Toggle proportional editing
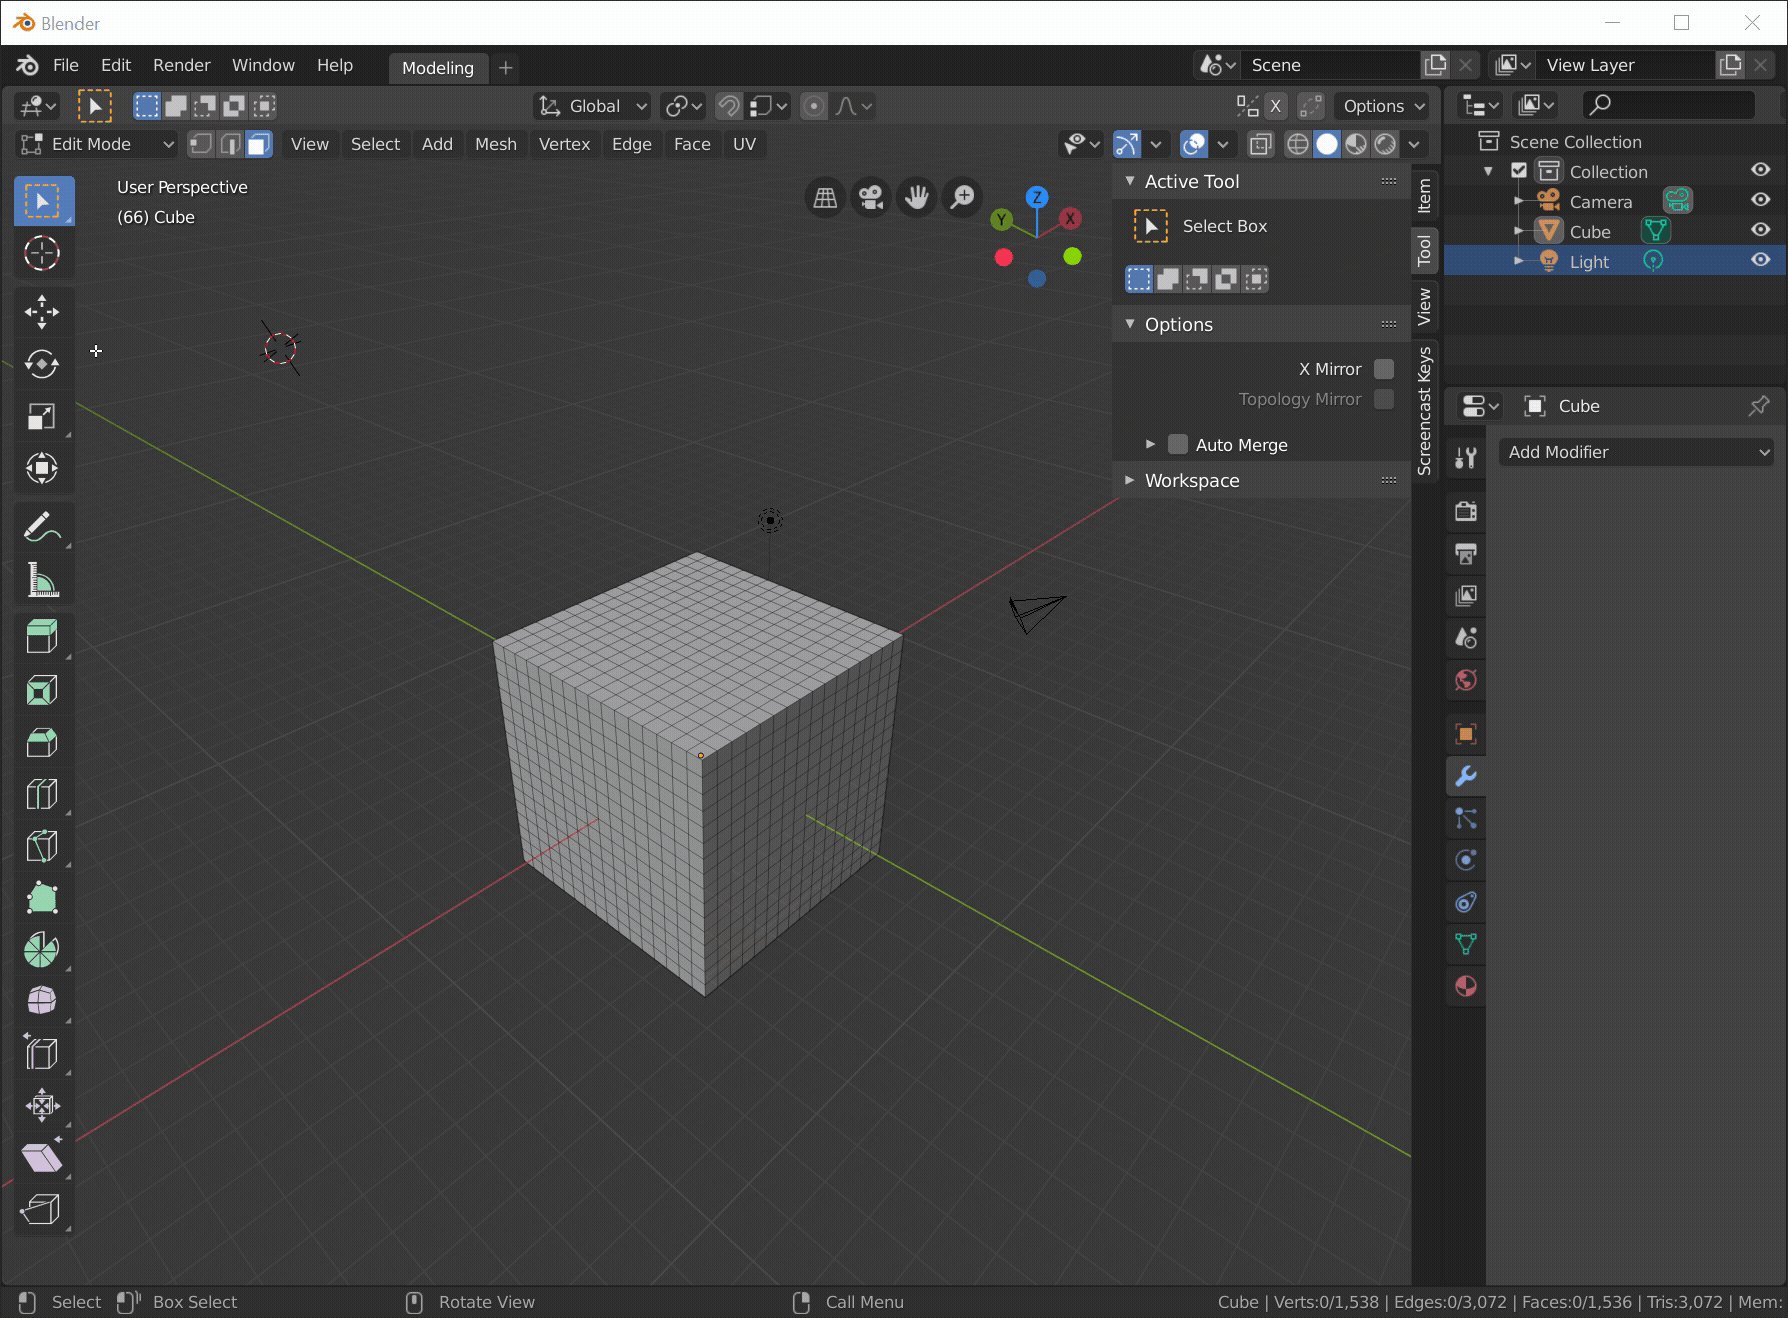1788x1318 pixels. tap(814, 106)
